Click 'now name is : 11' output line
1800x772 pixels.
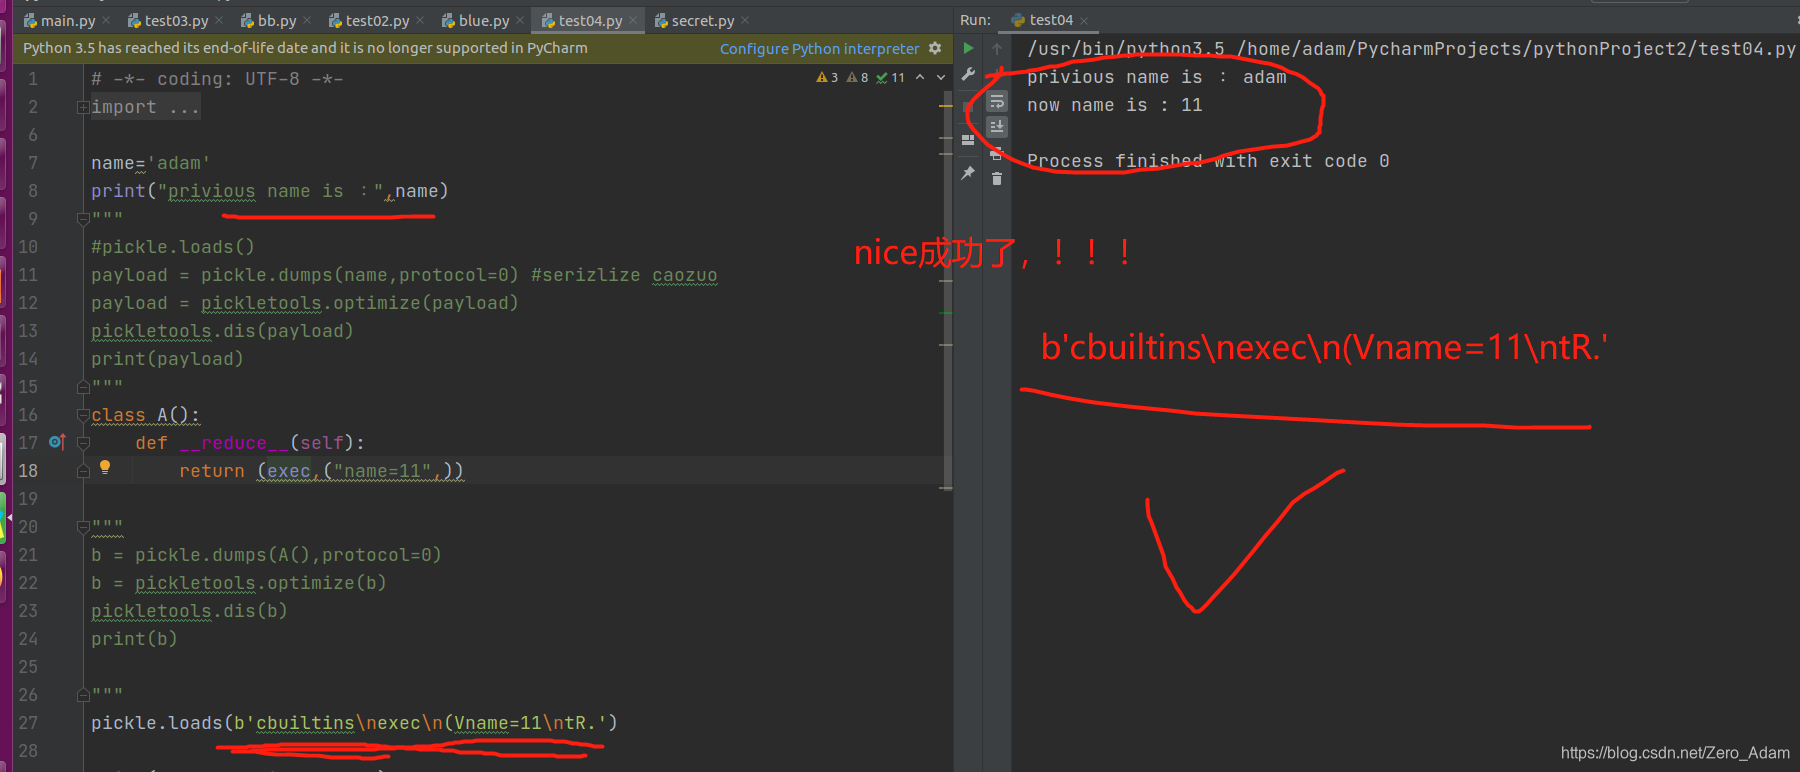(x=1114, y=105)
